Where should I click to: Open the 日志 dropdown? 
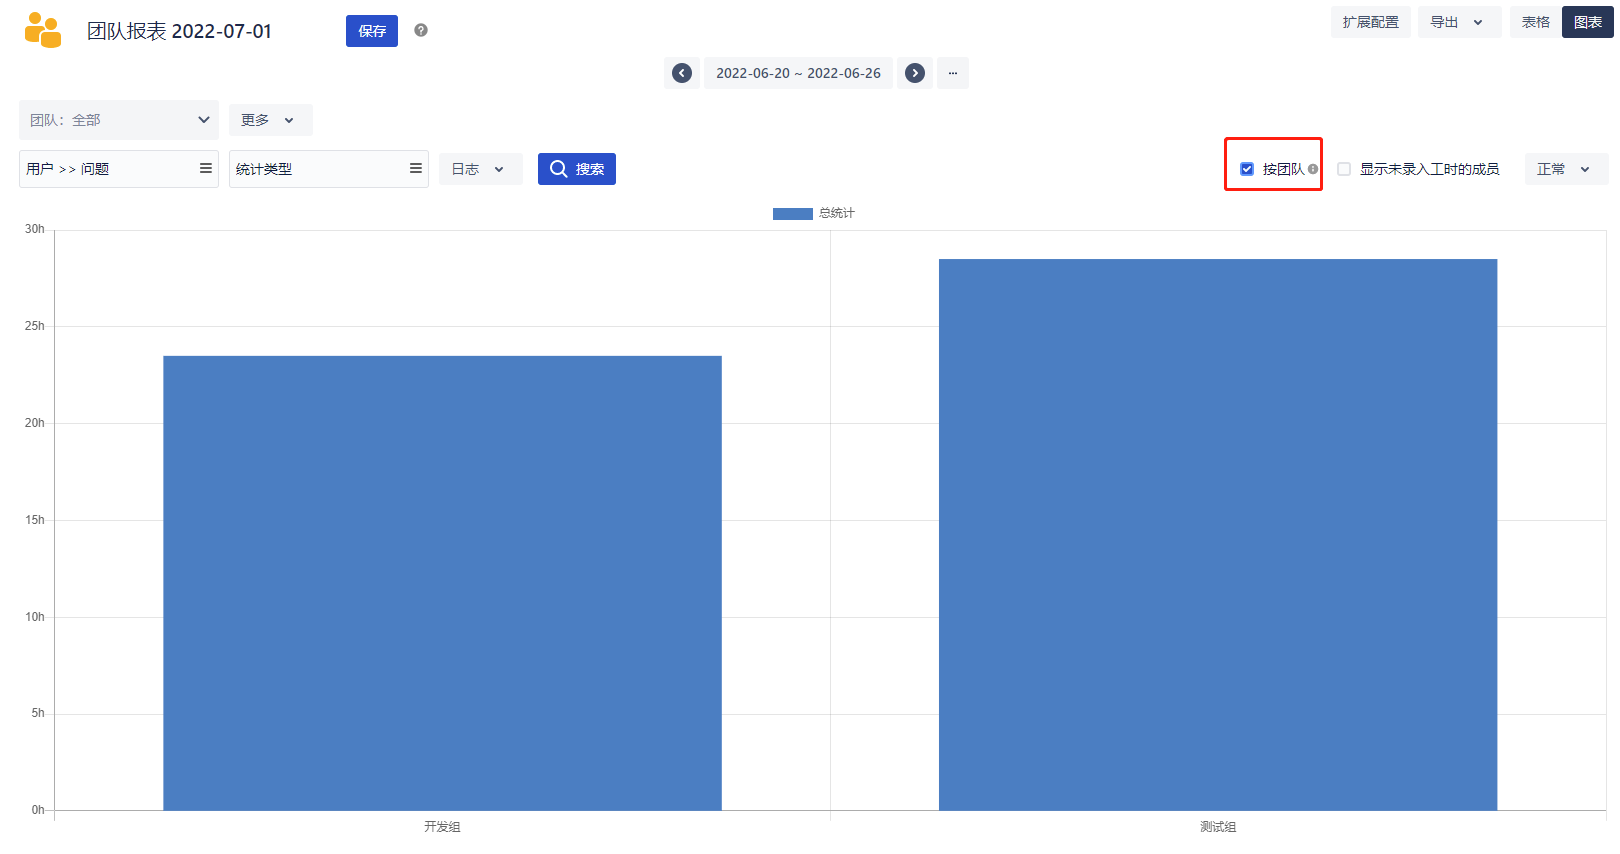(480, 169)
